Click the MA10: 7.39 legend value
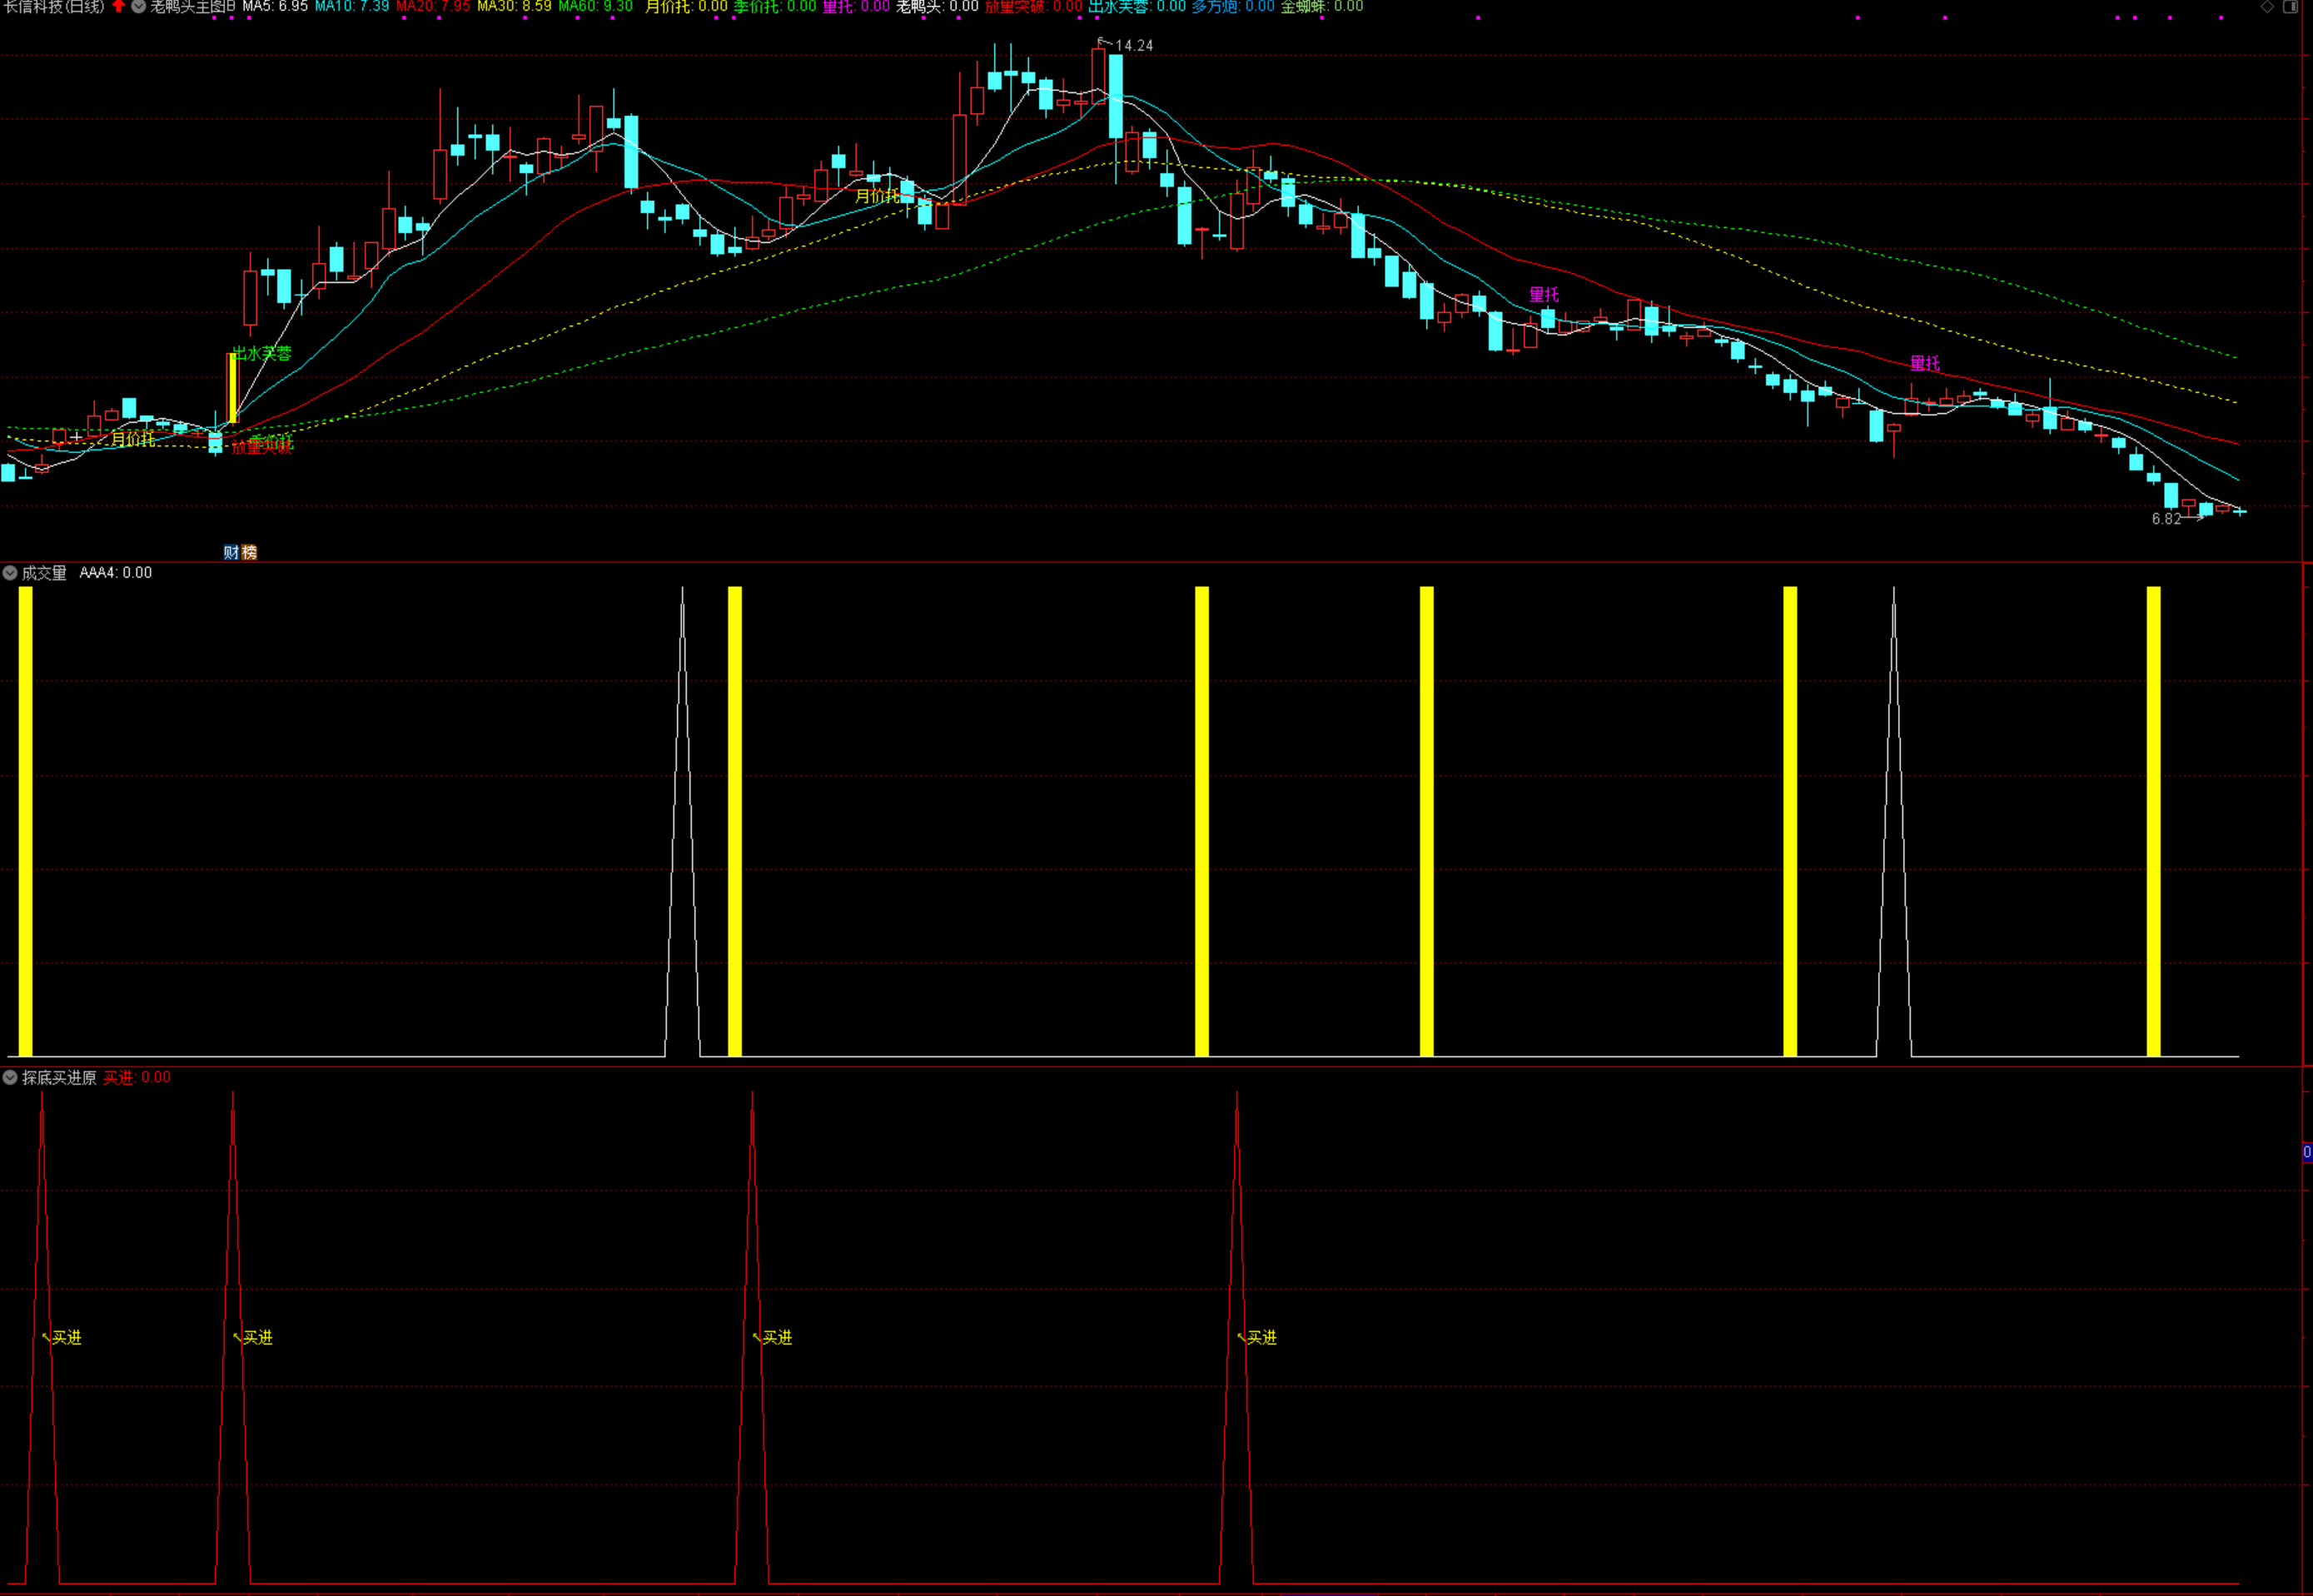The image size is (2313, 1596). pos(352,6)
